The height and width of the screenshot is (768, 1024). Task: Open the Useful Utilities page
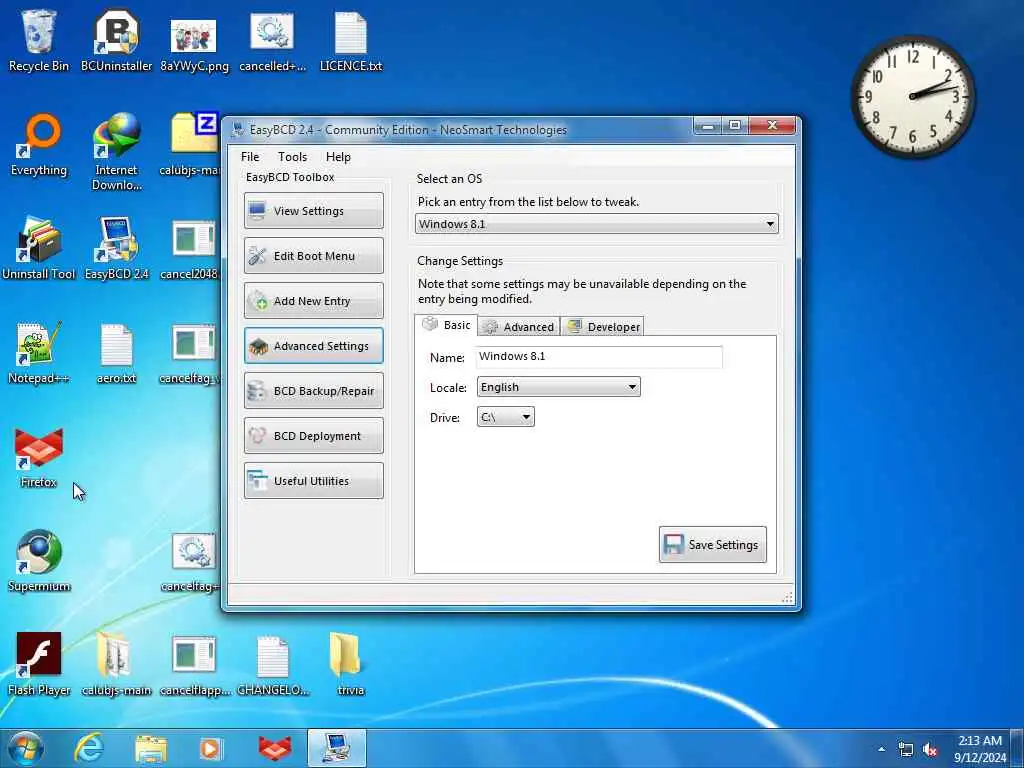(x=313, y=481)
